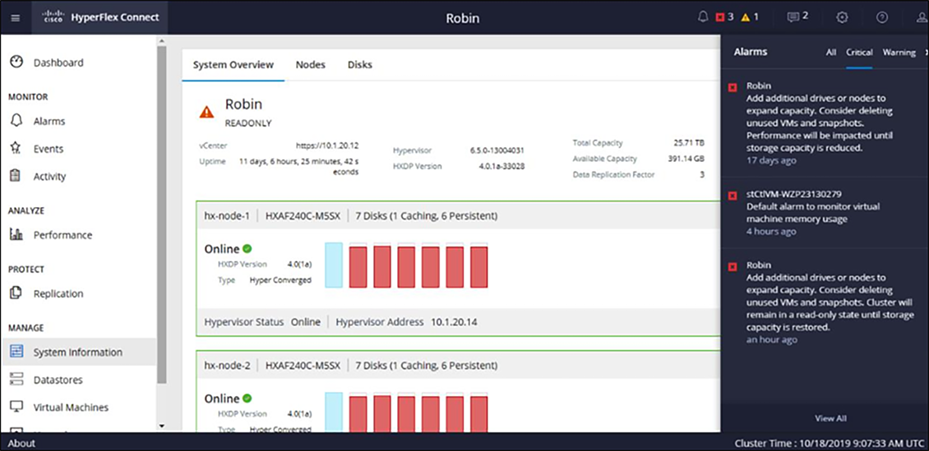Click hx-node-1 green Online status icon

247,249
